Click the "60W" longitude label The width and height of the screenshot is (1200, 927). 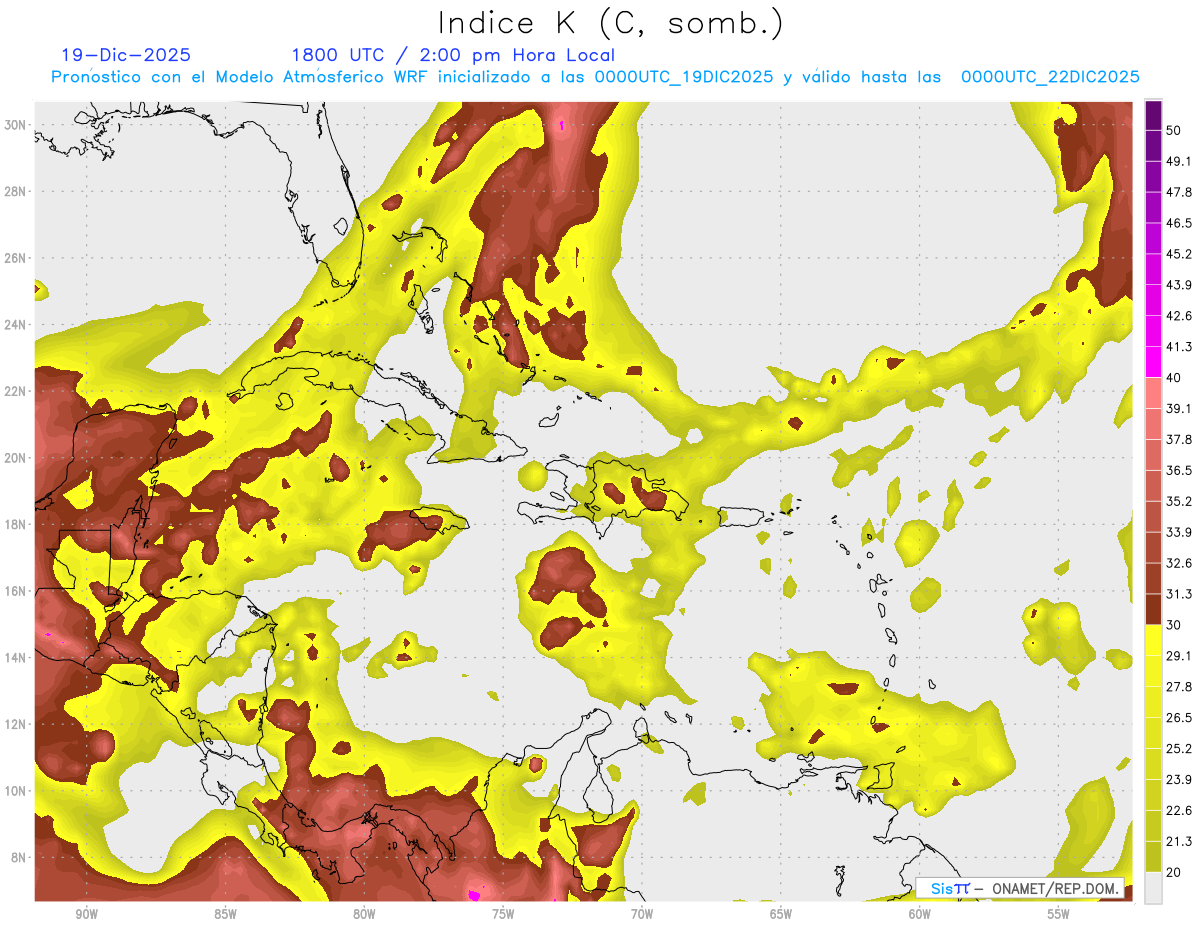point(920,915)
